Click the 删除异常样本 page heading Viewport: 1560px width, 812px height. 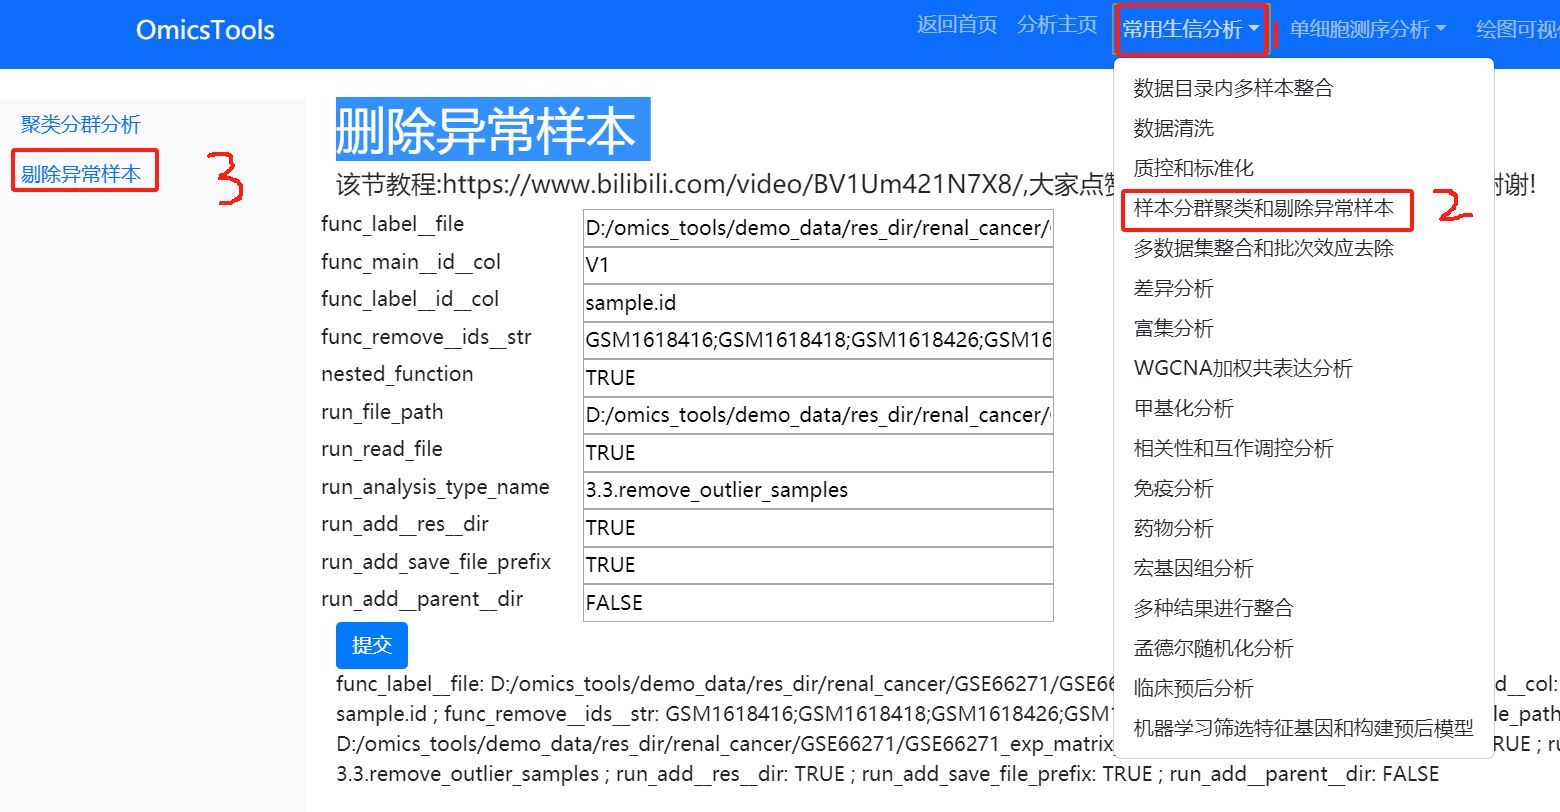click(493, 129)
